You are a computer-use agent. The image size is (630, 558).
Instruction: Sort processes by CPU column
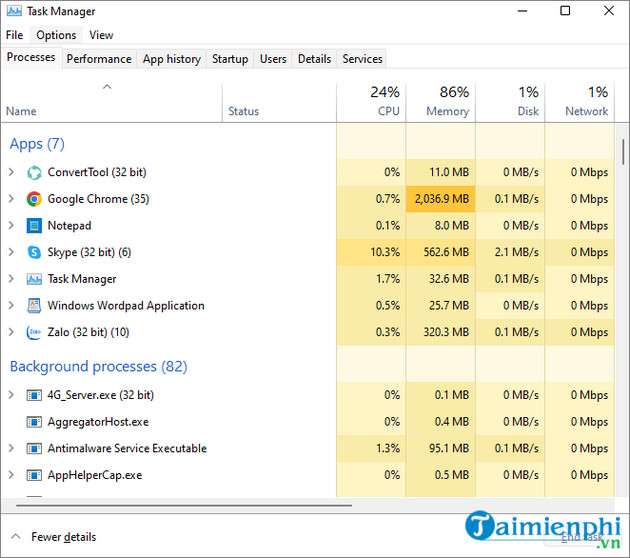[x=371, y=102]
